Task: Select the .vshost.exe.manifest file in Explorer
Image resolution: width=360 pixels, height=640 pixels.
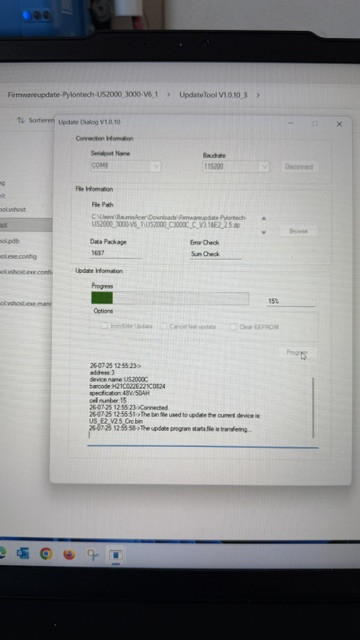Action: coord(26,304)
